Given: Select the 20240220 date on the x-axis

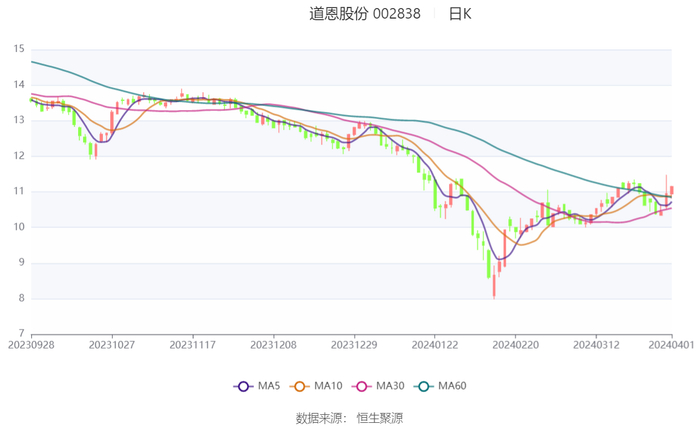Looking at the screenshot, I should (x=515, y=343).
